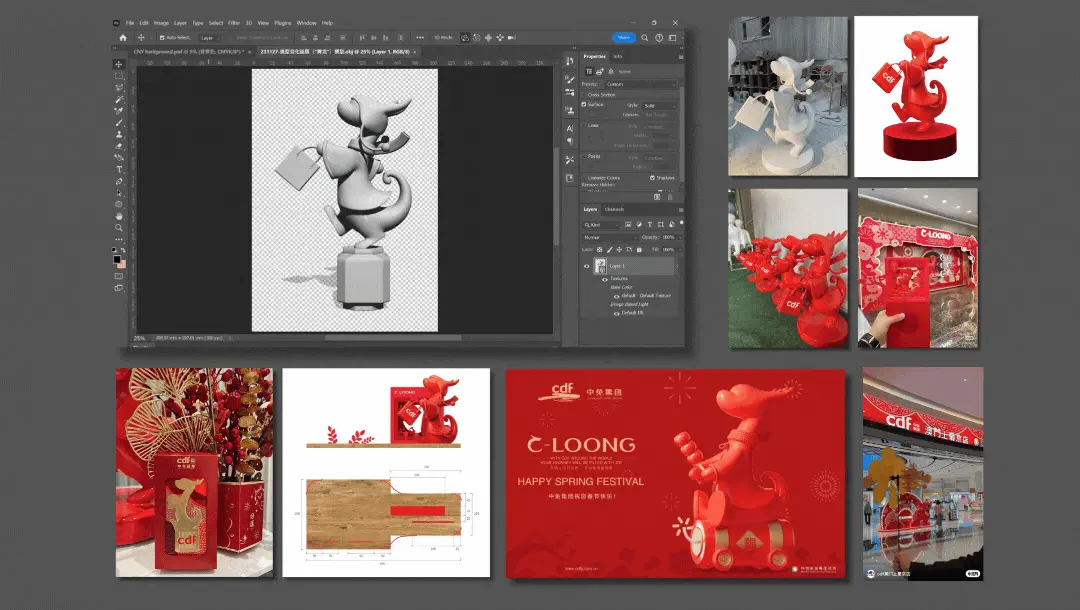1080x610 pixels.
Task: Open the Edit Toolbar three-dots button
Action: (118, 240)
